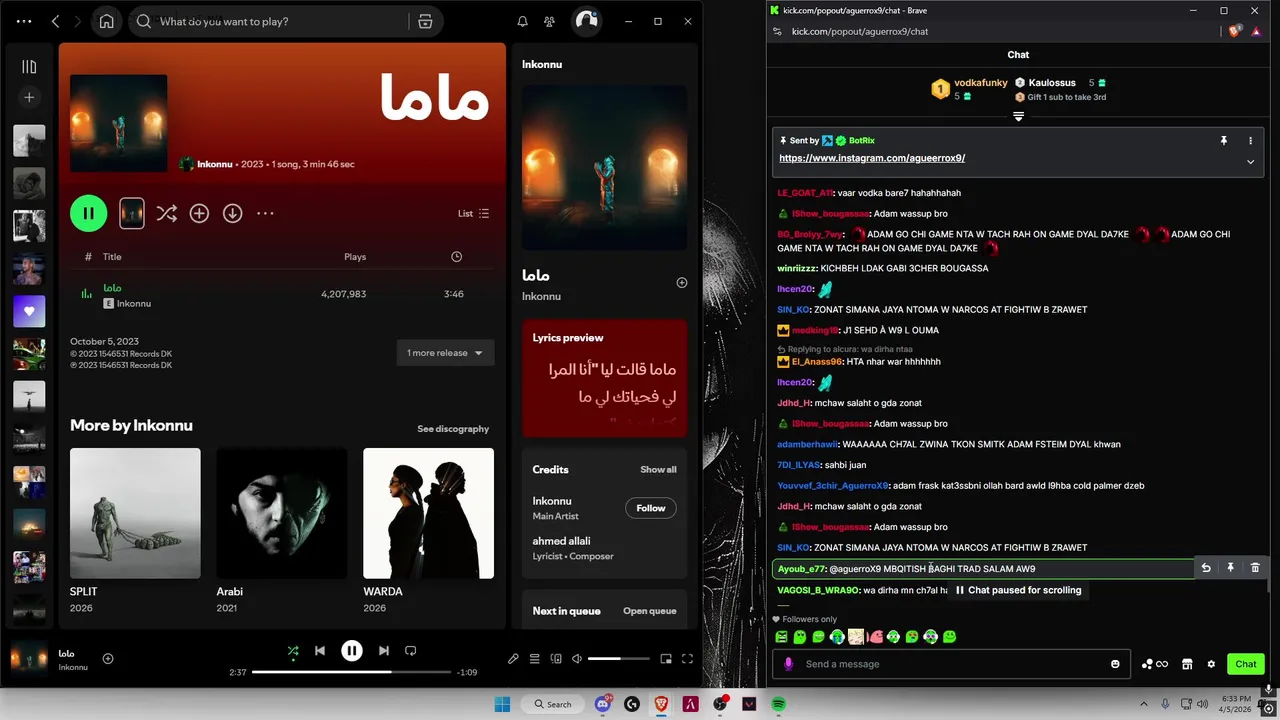1280x720 pixels.
Task: Create a playlist with the sidebar plus icon
Action: 29,97
